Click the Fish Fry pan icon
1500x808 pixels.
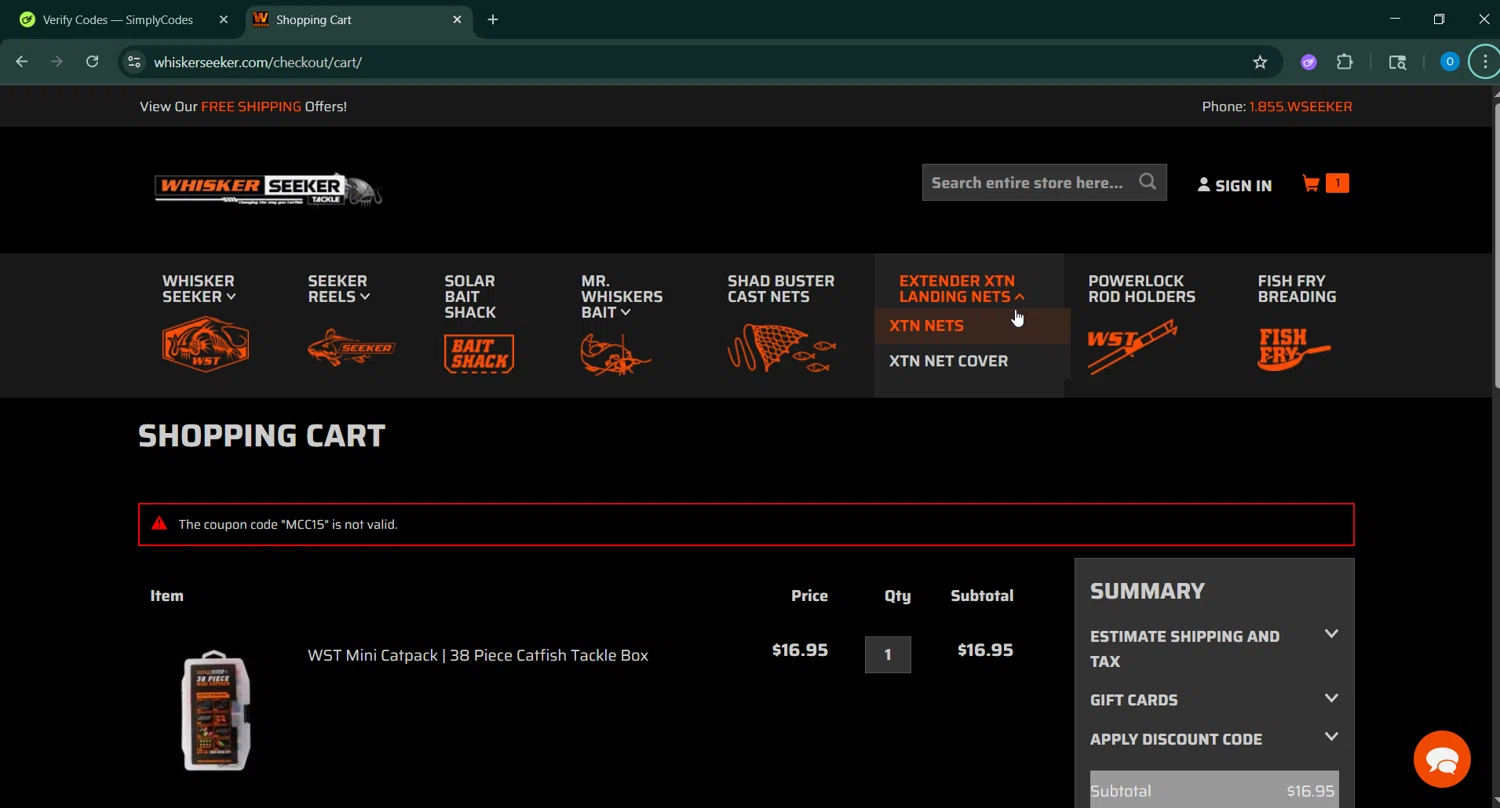pos(1294,349)
